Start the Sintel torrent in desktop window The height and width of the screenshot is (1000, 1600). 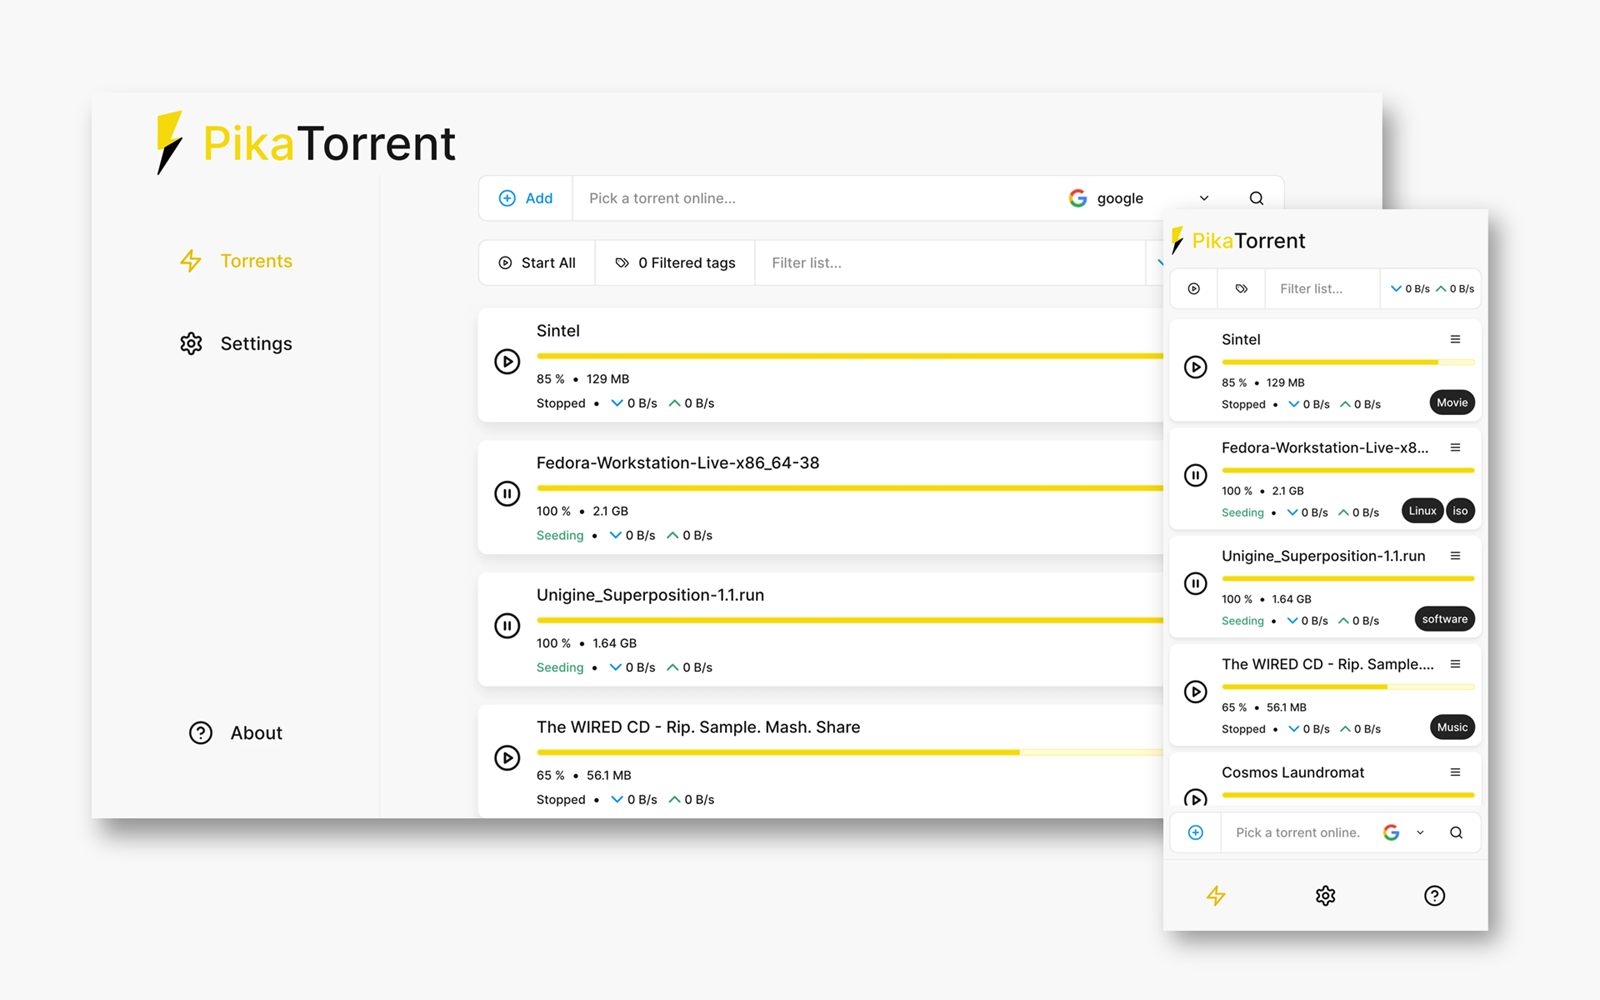point(507,361)
